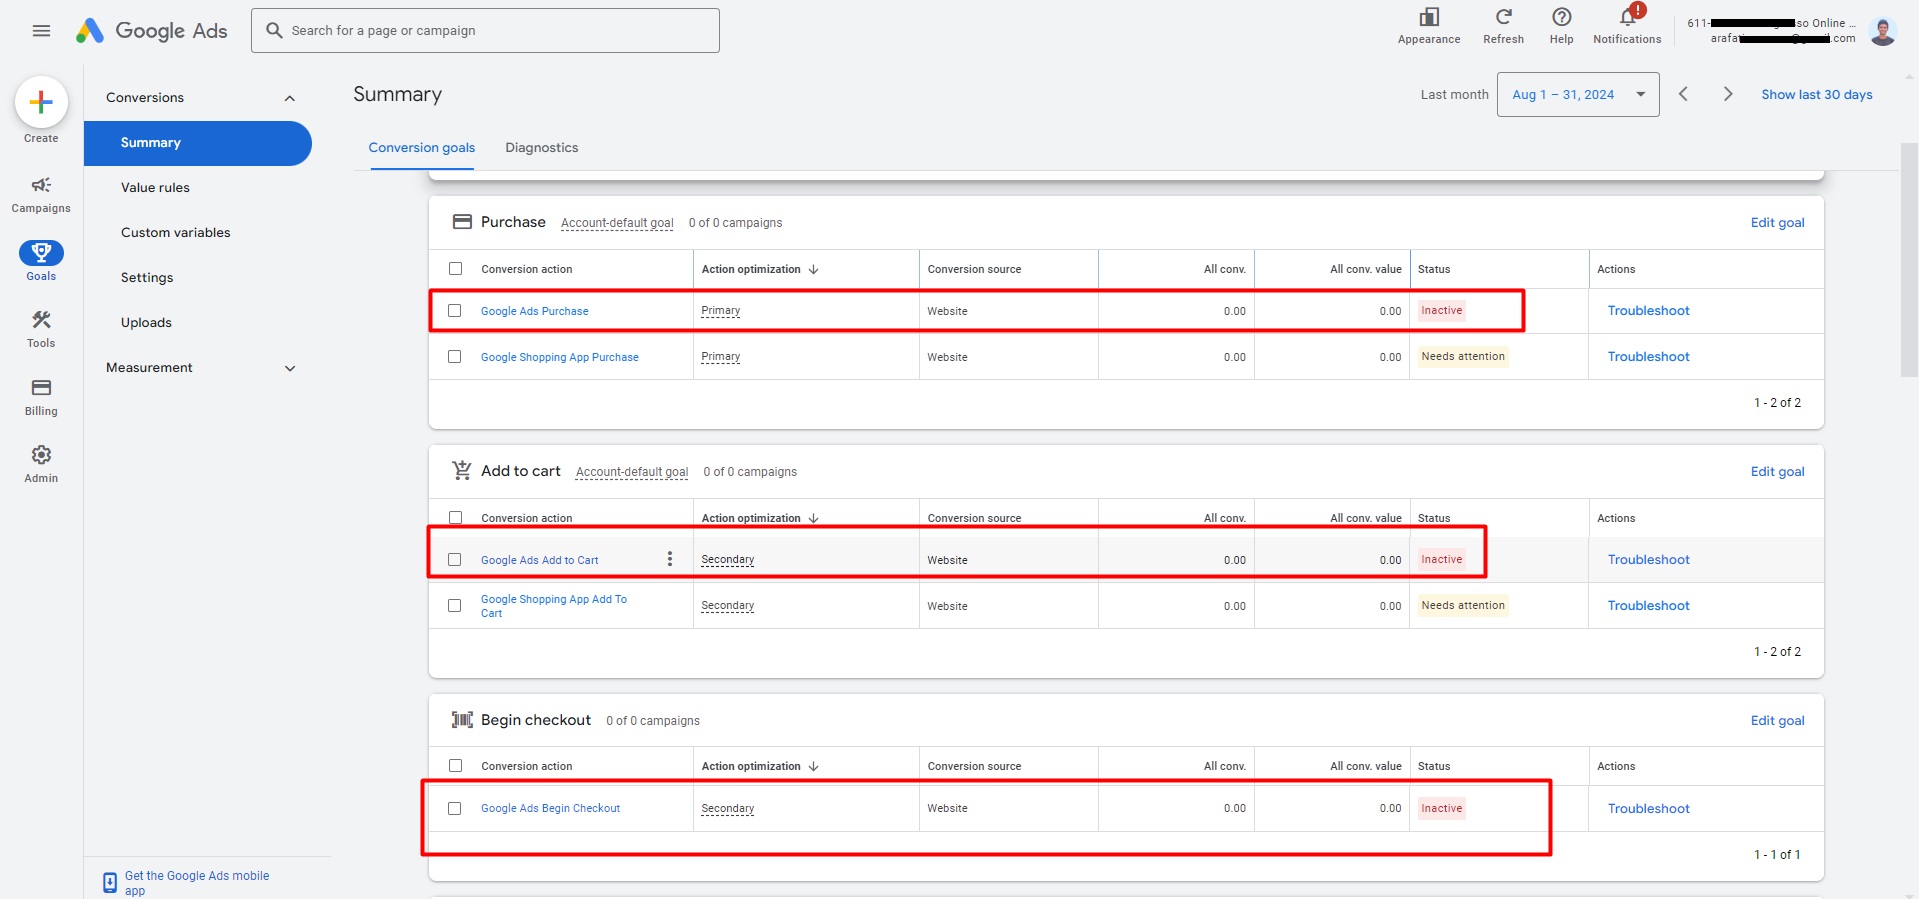
Task: Click the mobile app phone icon
Action: pos(110,883)
